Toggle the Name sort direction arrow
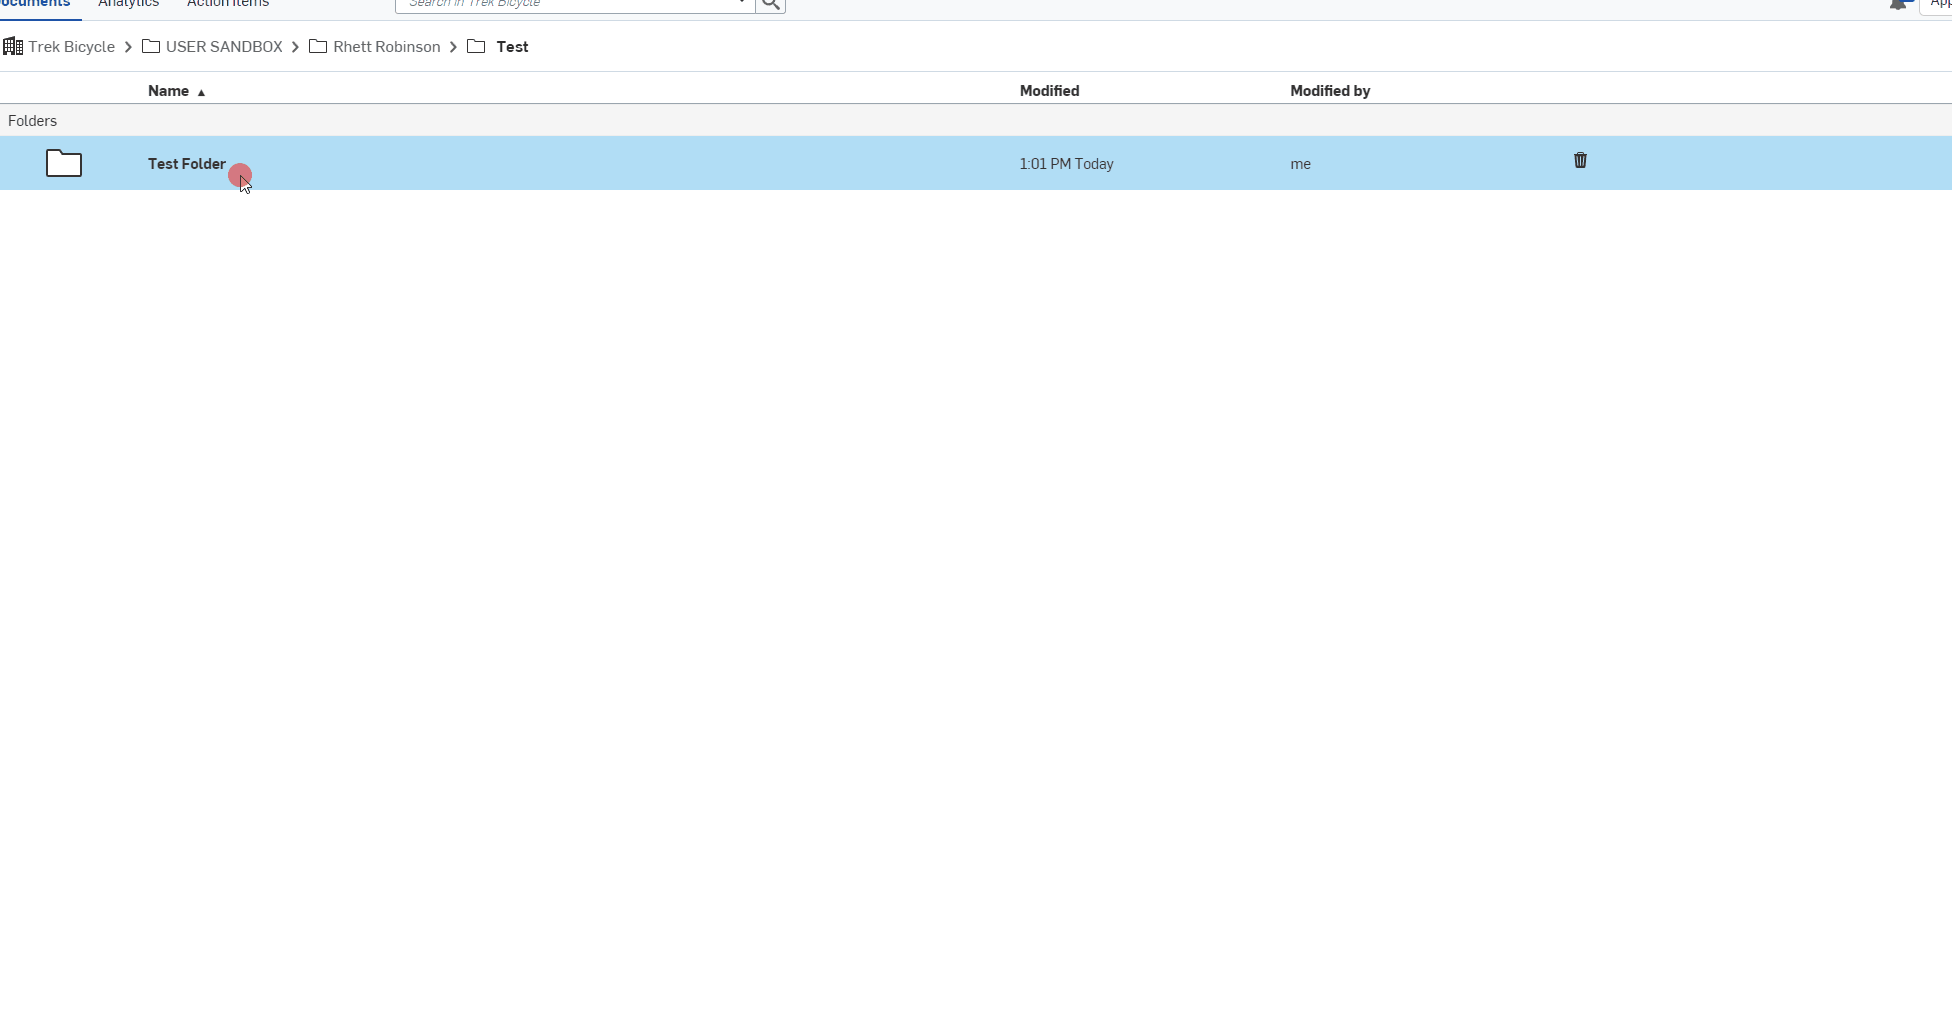This screenshot has height=1030, width=1952. 201,92
